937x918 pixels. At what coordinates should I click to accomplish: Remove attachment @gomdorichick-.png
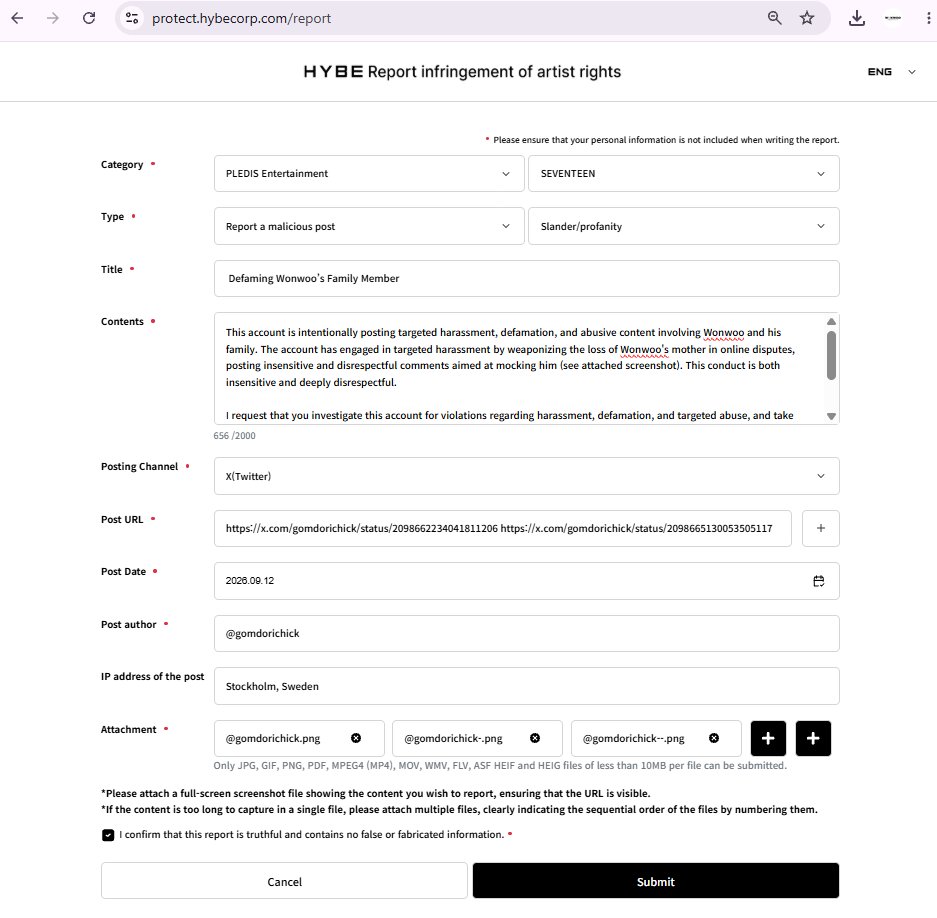(535, 738)
